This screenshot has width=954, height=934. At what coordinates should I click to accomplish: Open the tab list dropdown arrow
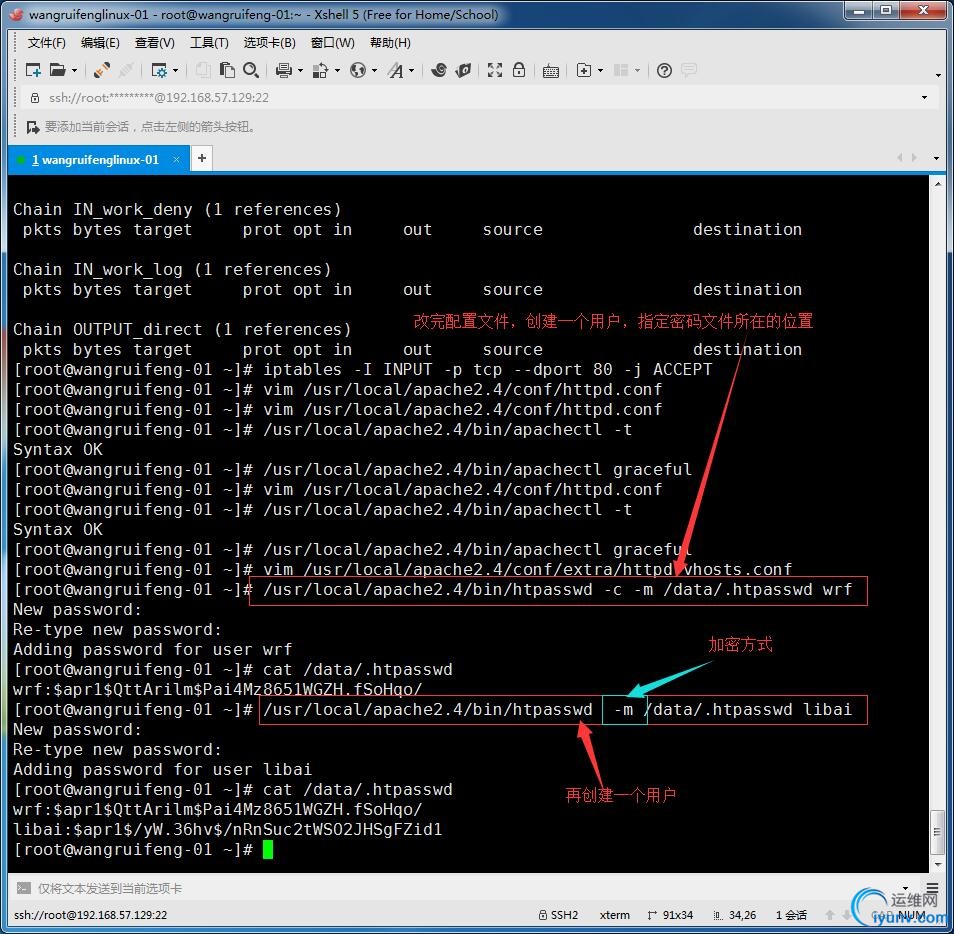tap(936, 158)
